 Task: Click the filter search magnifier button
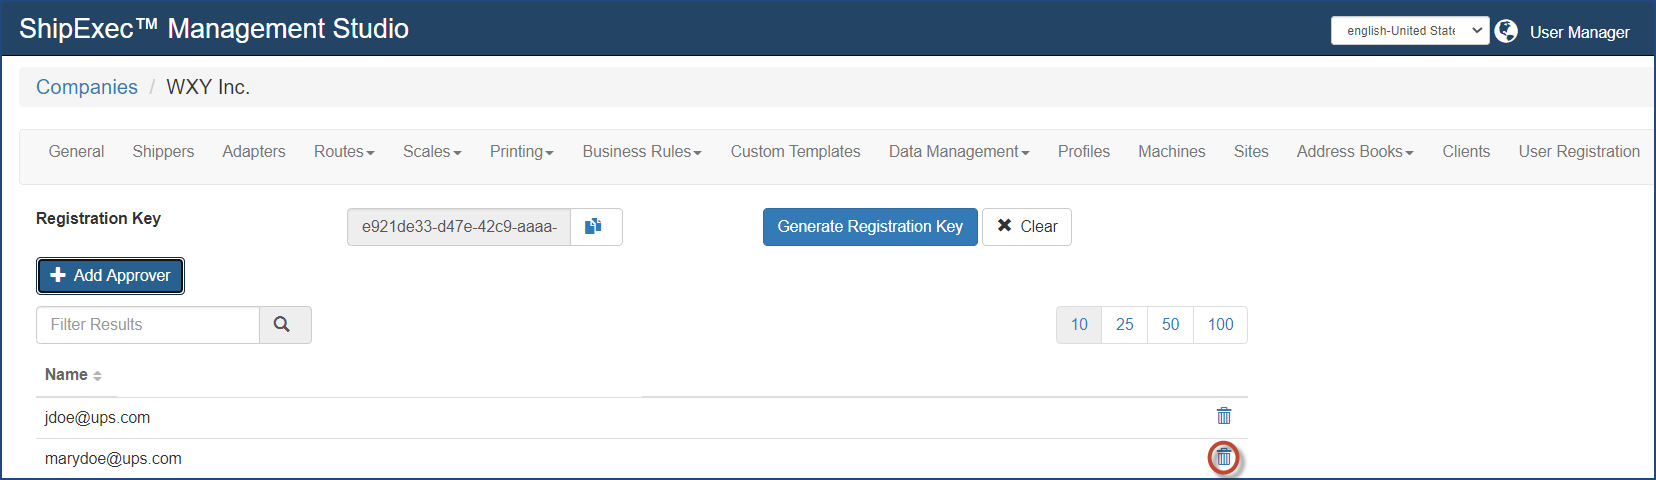(285, 325)
